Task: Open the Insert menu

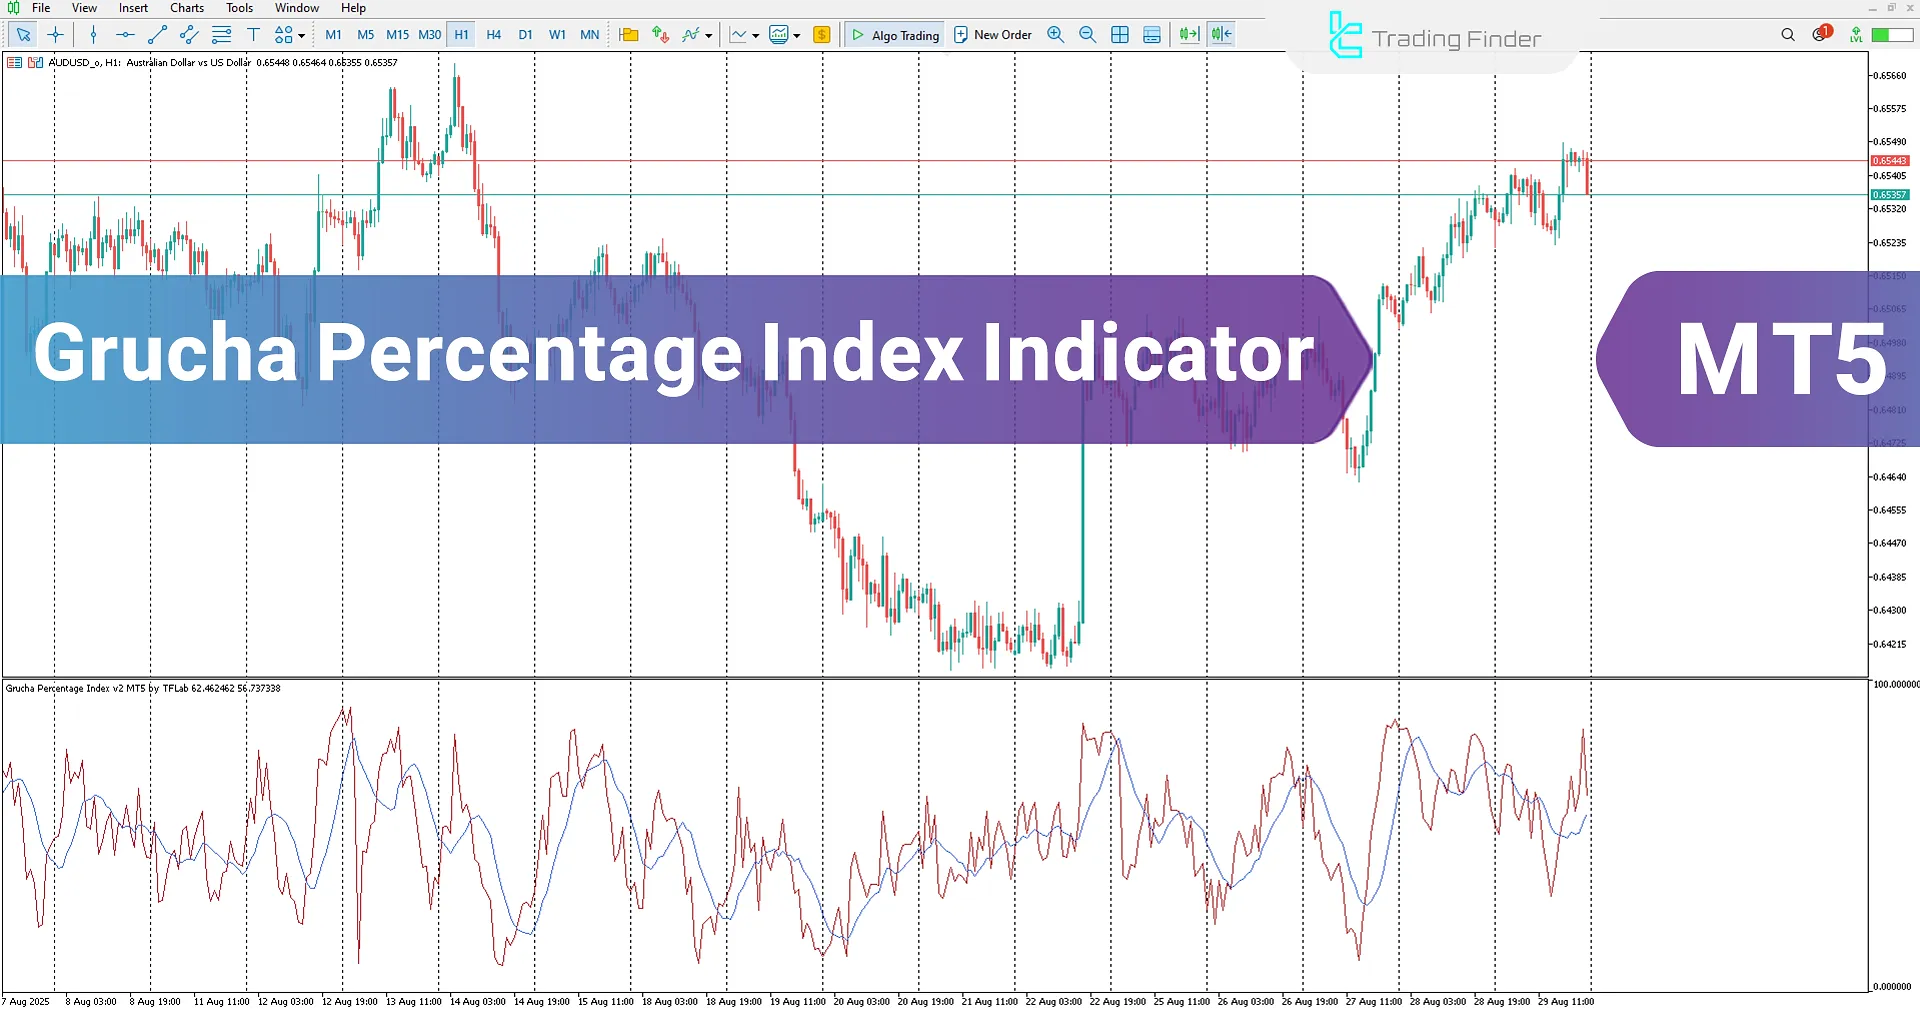Action: coord(133,8)
